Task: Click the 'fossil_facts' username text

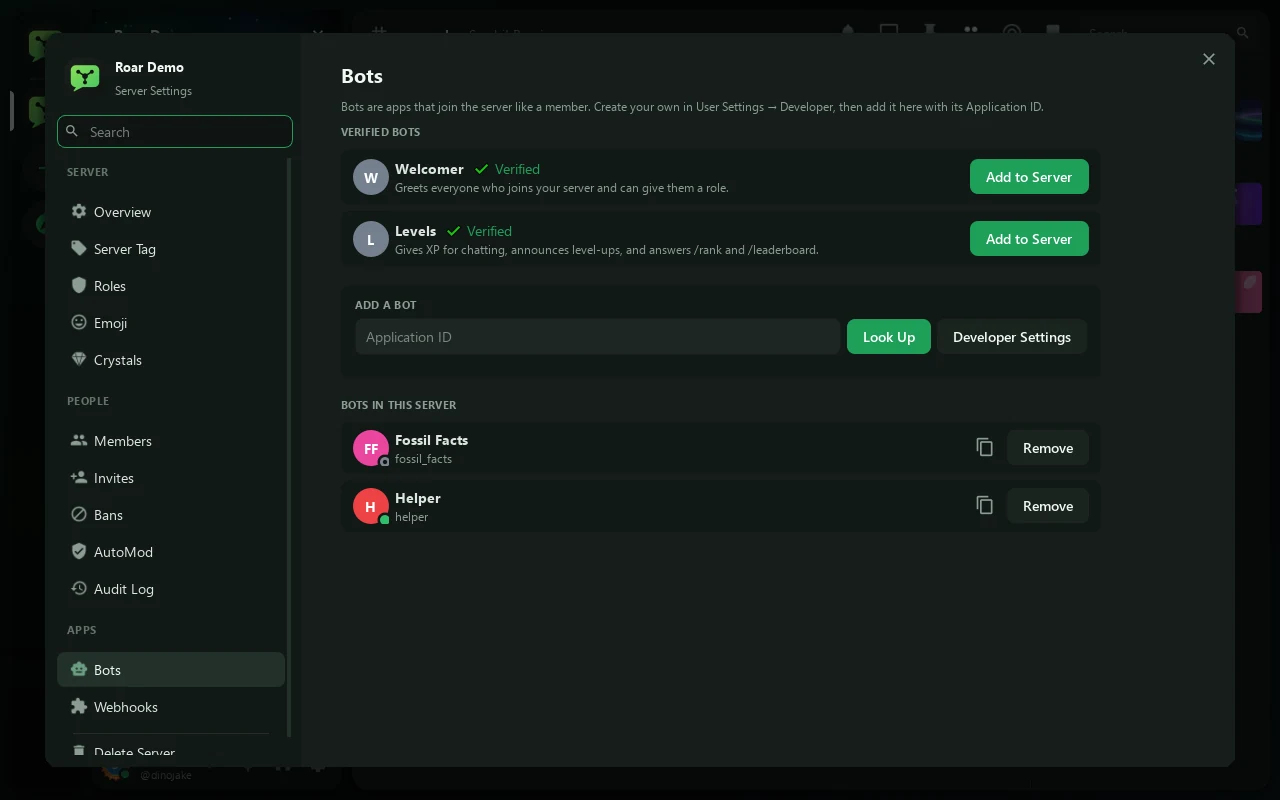Action: 423,459
